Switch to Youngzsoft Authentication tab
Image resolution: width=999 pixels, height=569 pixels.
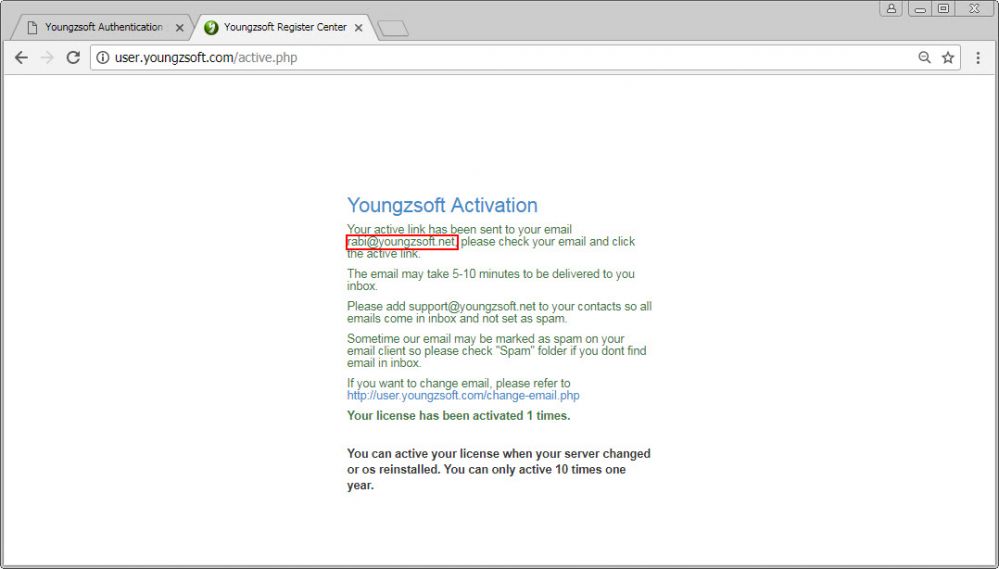click(x=103, y=27)
